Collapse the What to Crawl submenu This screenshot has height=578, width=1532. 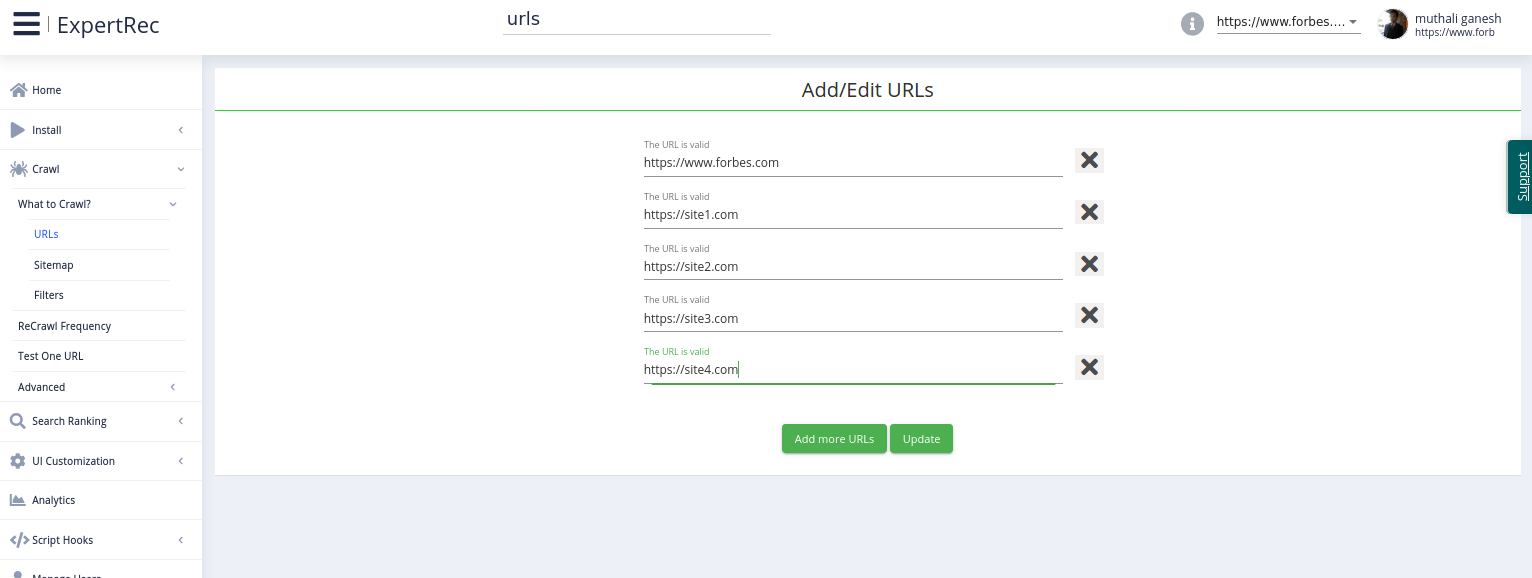(x=172, y=204)
